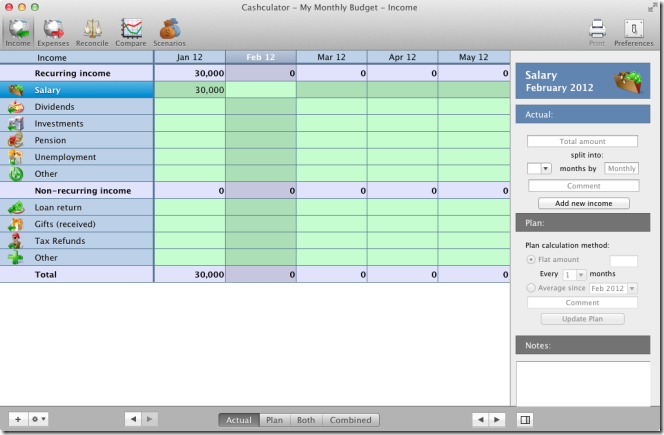Open the Income view in the toolbar
The height and width of the screenshot is (435, 664).
pyautogui.click(x=18, y=33)
